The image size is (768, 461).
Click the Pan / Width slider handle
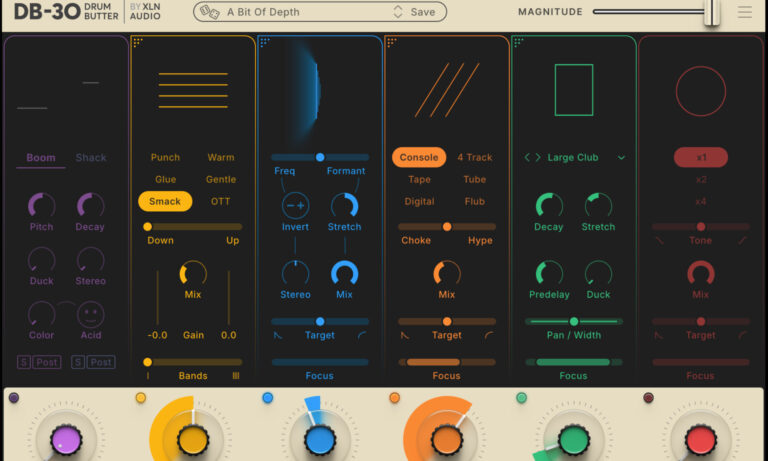pos(574,322)
